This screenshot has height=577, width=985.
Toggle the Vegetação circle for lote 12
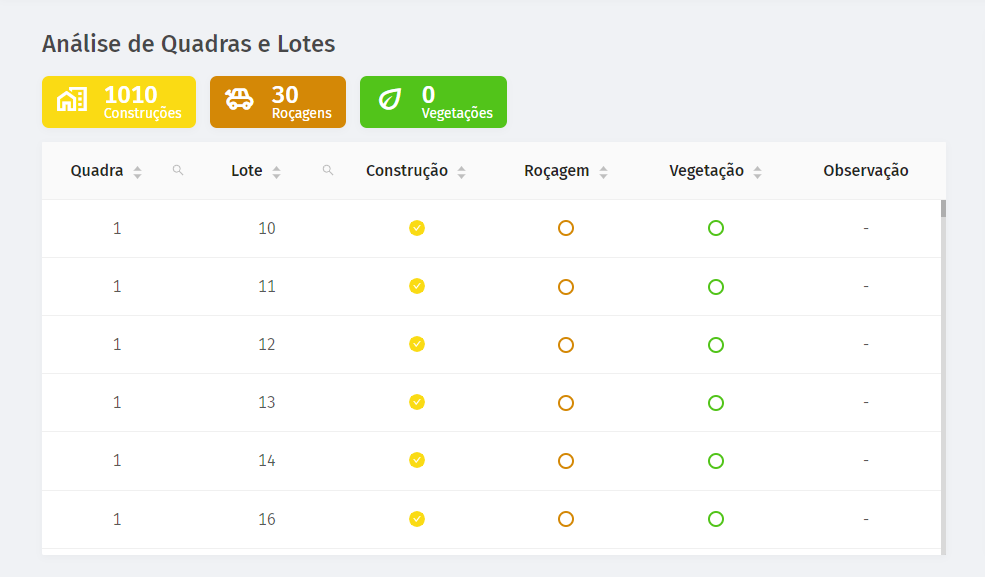(x=716, y=345)
